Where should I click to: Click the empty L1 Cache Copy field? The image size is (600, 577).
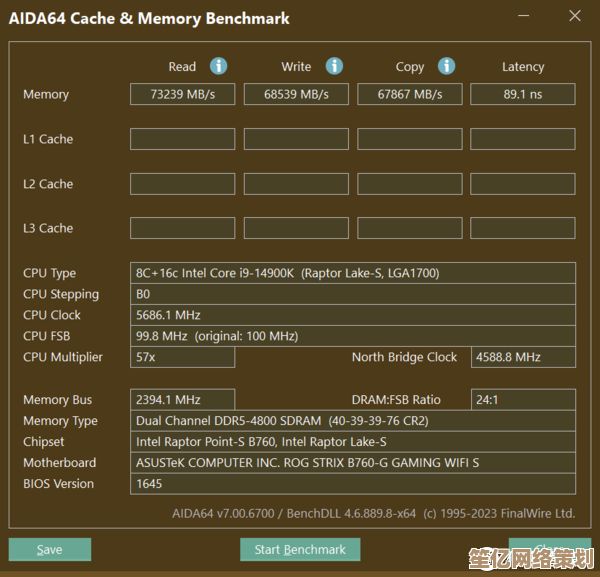click(410, 139)
